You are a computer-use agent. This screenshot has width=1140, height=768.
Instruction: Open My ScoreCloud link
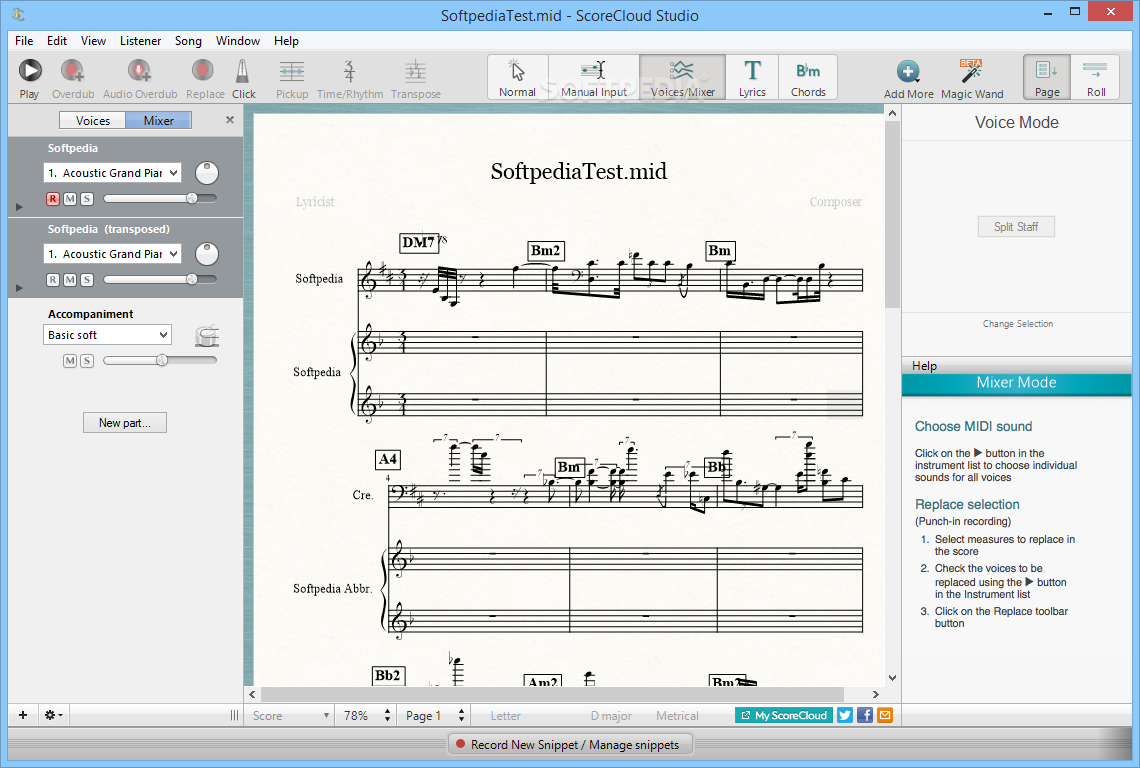tap(784, 716)
